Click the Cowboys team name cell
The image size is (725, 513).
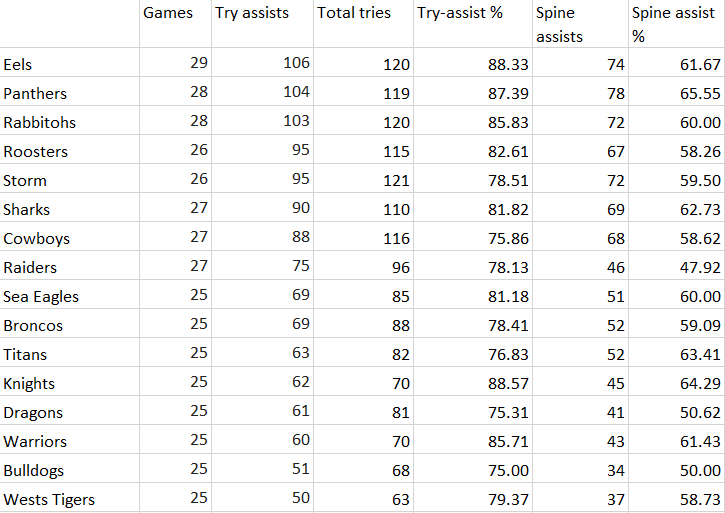(x=36, y=239)
